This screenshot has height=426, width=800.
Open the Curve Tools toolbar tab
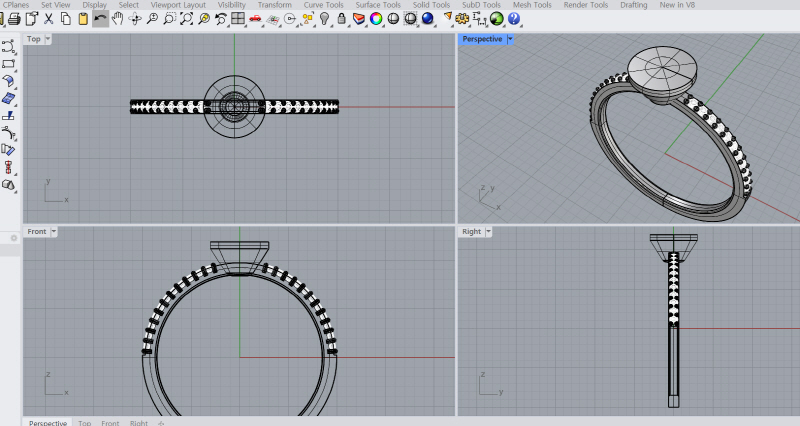pyautogui.click(x=323, y=5)
